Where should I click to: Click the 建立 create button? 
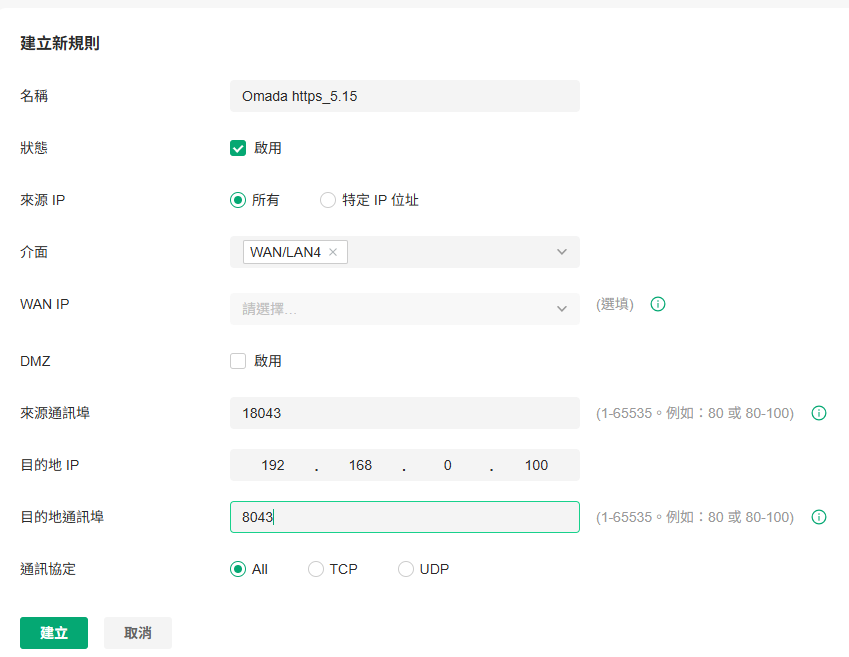click(54, 633)
